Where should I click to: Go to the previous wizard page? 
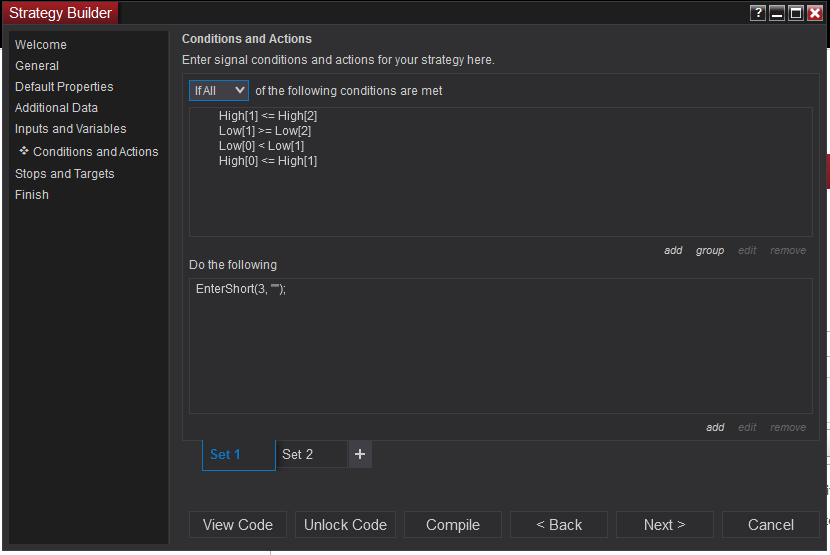coord(559,525)
